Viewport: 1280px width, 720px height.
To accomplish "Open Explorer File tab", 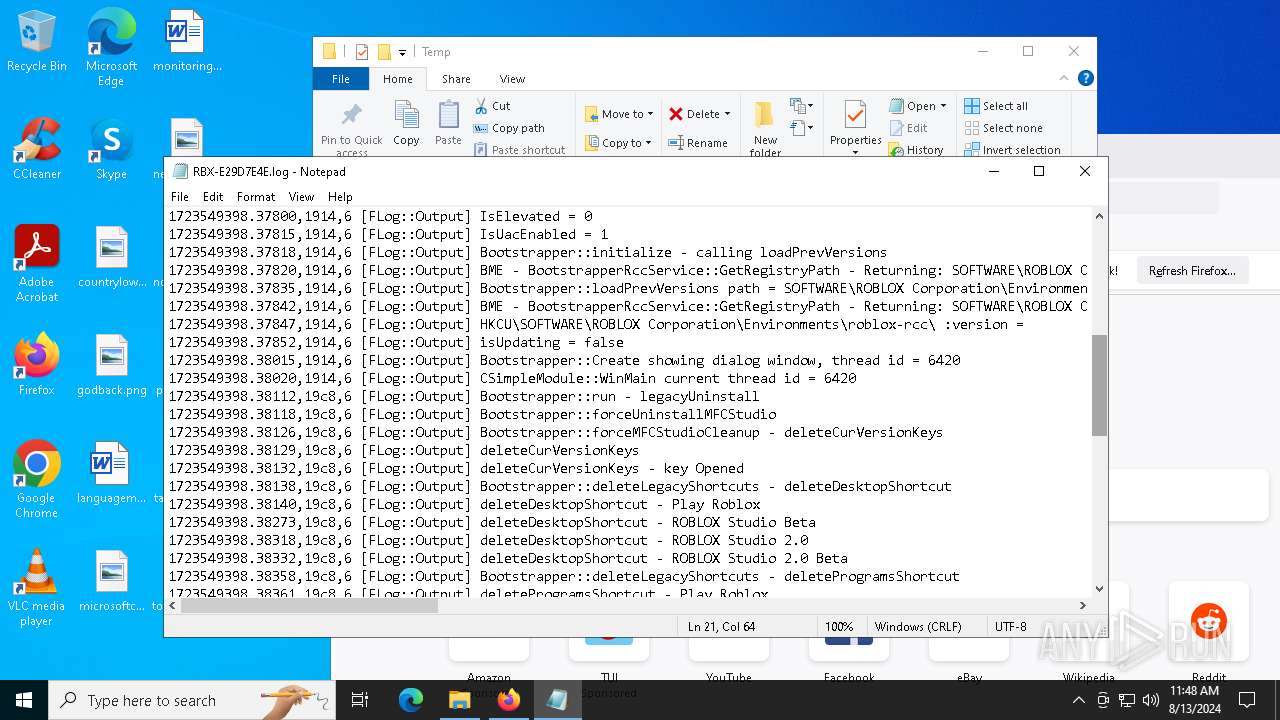I will pos(341,79).
